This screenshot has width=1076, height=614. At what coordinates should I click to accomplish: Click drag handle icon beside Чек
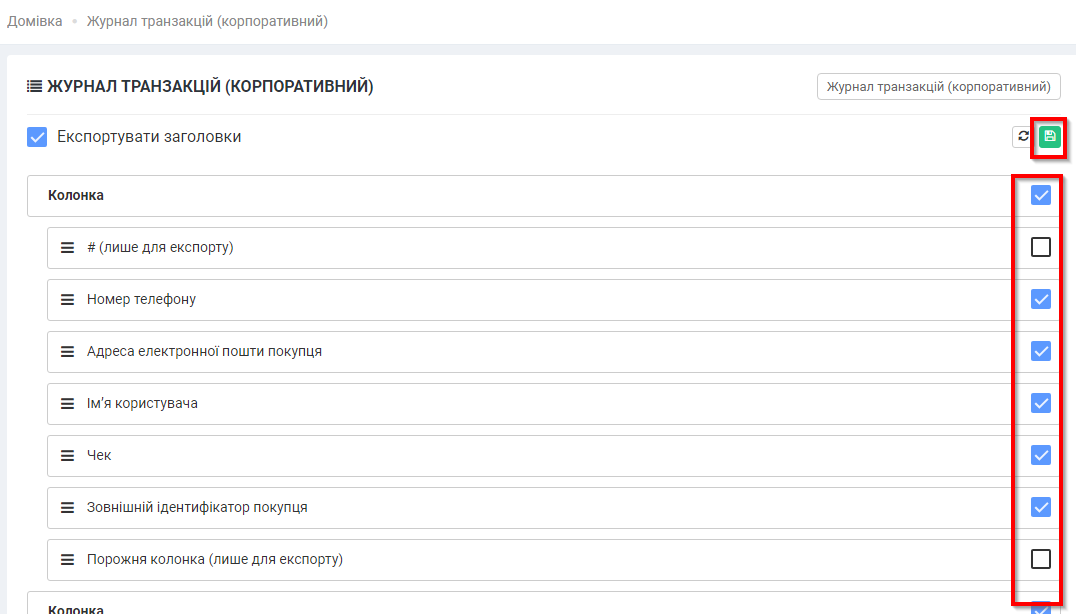(68, 455)
